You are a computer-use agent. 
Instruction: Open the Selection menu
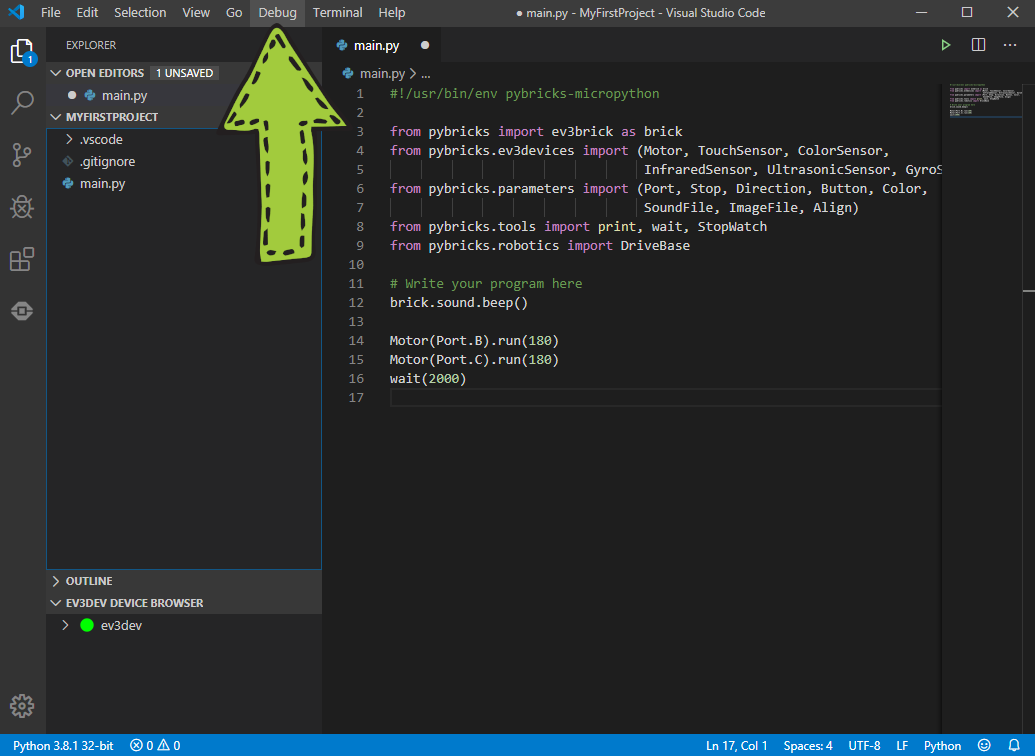[140, 13]
